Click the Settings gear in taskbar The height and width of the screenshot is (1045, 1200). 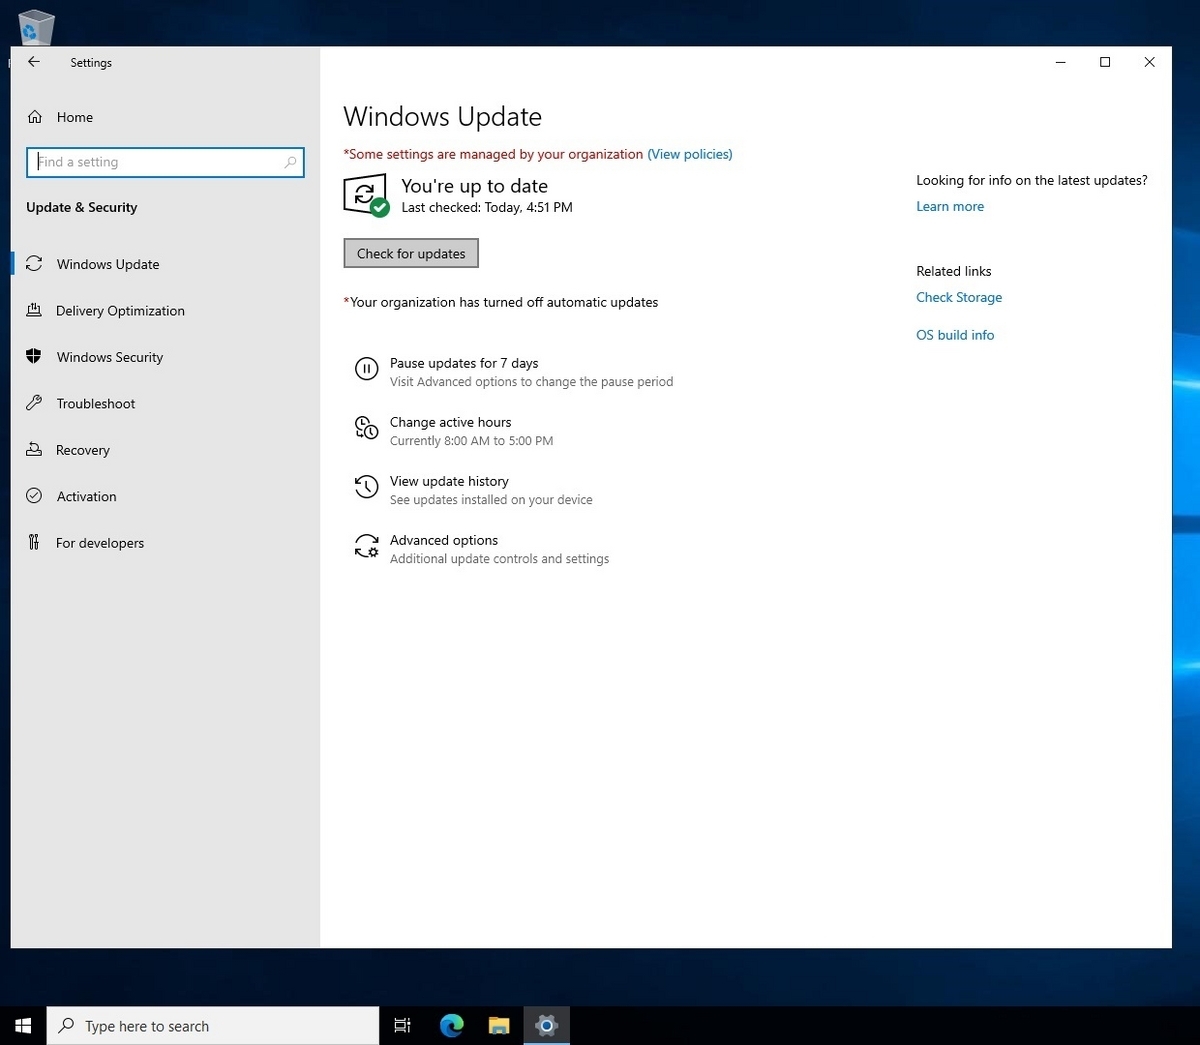click(x=546, y=1026)
